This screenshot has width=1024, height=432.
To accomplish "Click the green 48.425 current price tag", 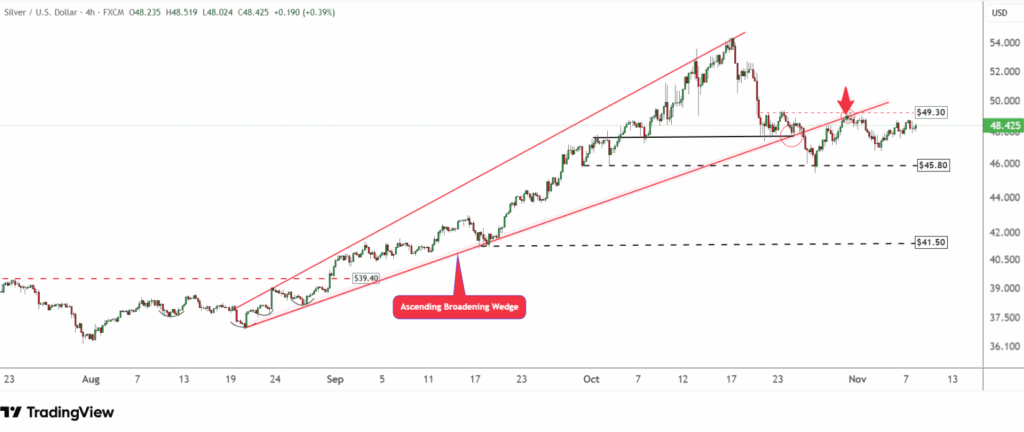I will [x=1001, y=126].
